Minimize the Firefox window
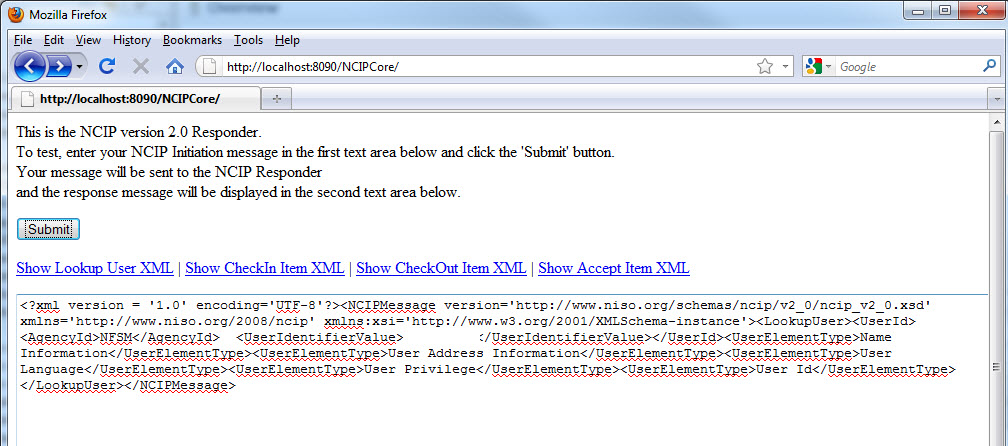1008x446 pixels. click(x=919, y=10)
